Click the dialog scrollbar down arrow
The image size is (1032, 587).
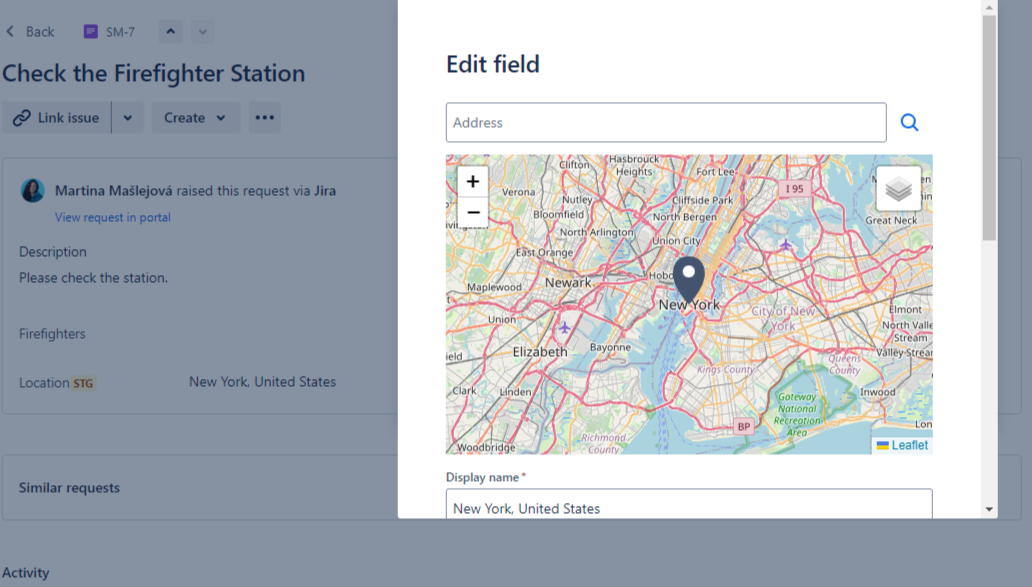(989, 509)
